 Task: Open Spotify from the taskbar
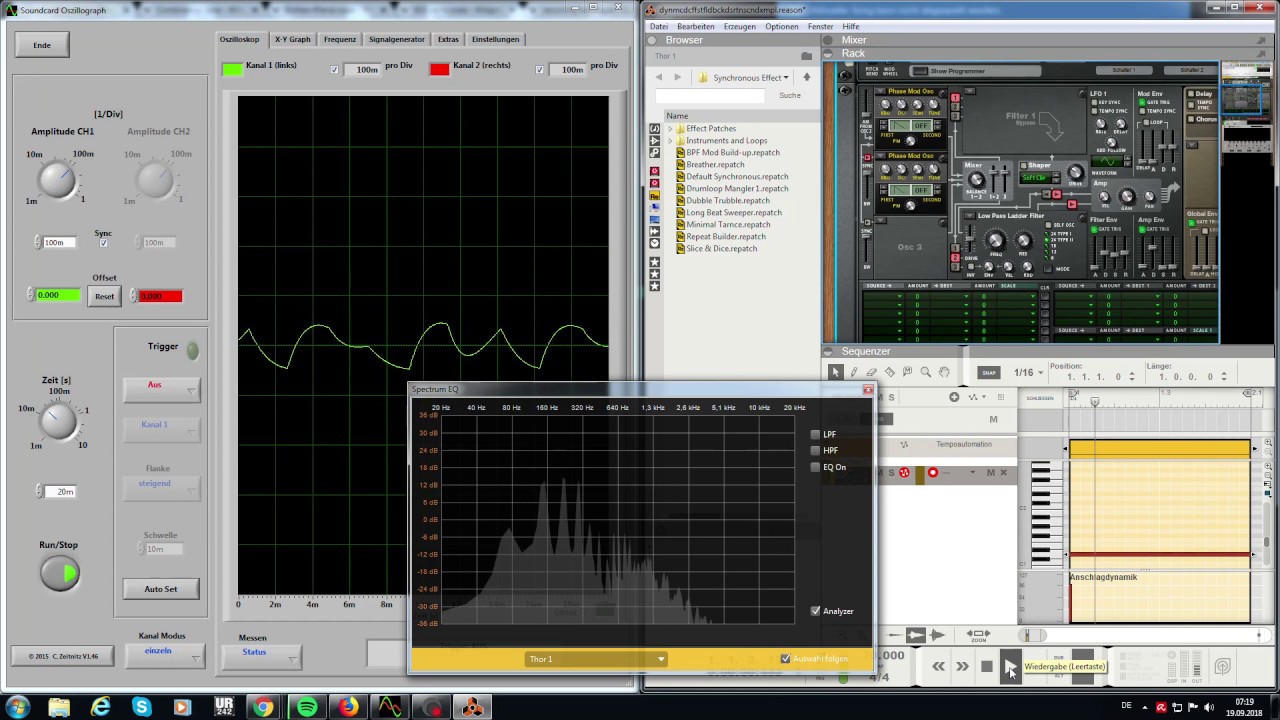[307, 707]
